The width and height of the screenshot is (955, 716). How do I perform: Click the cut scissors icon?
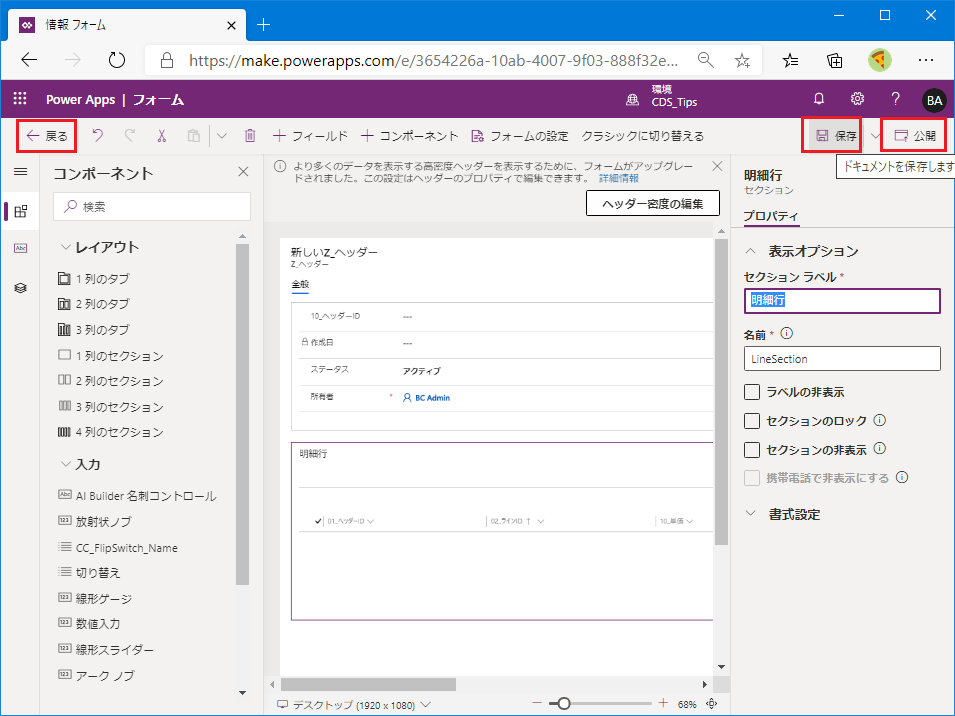(161, 135)
